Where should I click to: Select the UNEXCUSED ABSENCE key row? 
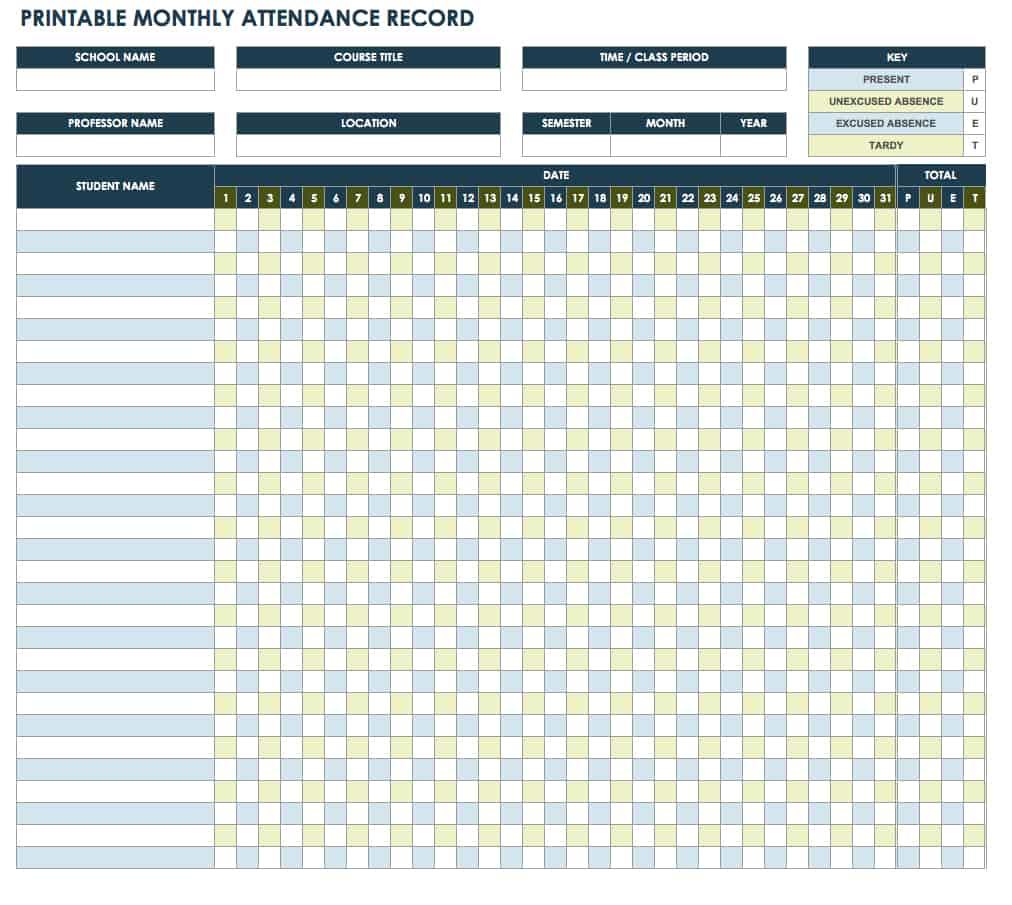tap(885, 101)
